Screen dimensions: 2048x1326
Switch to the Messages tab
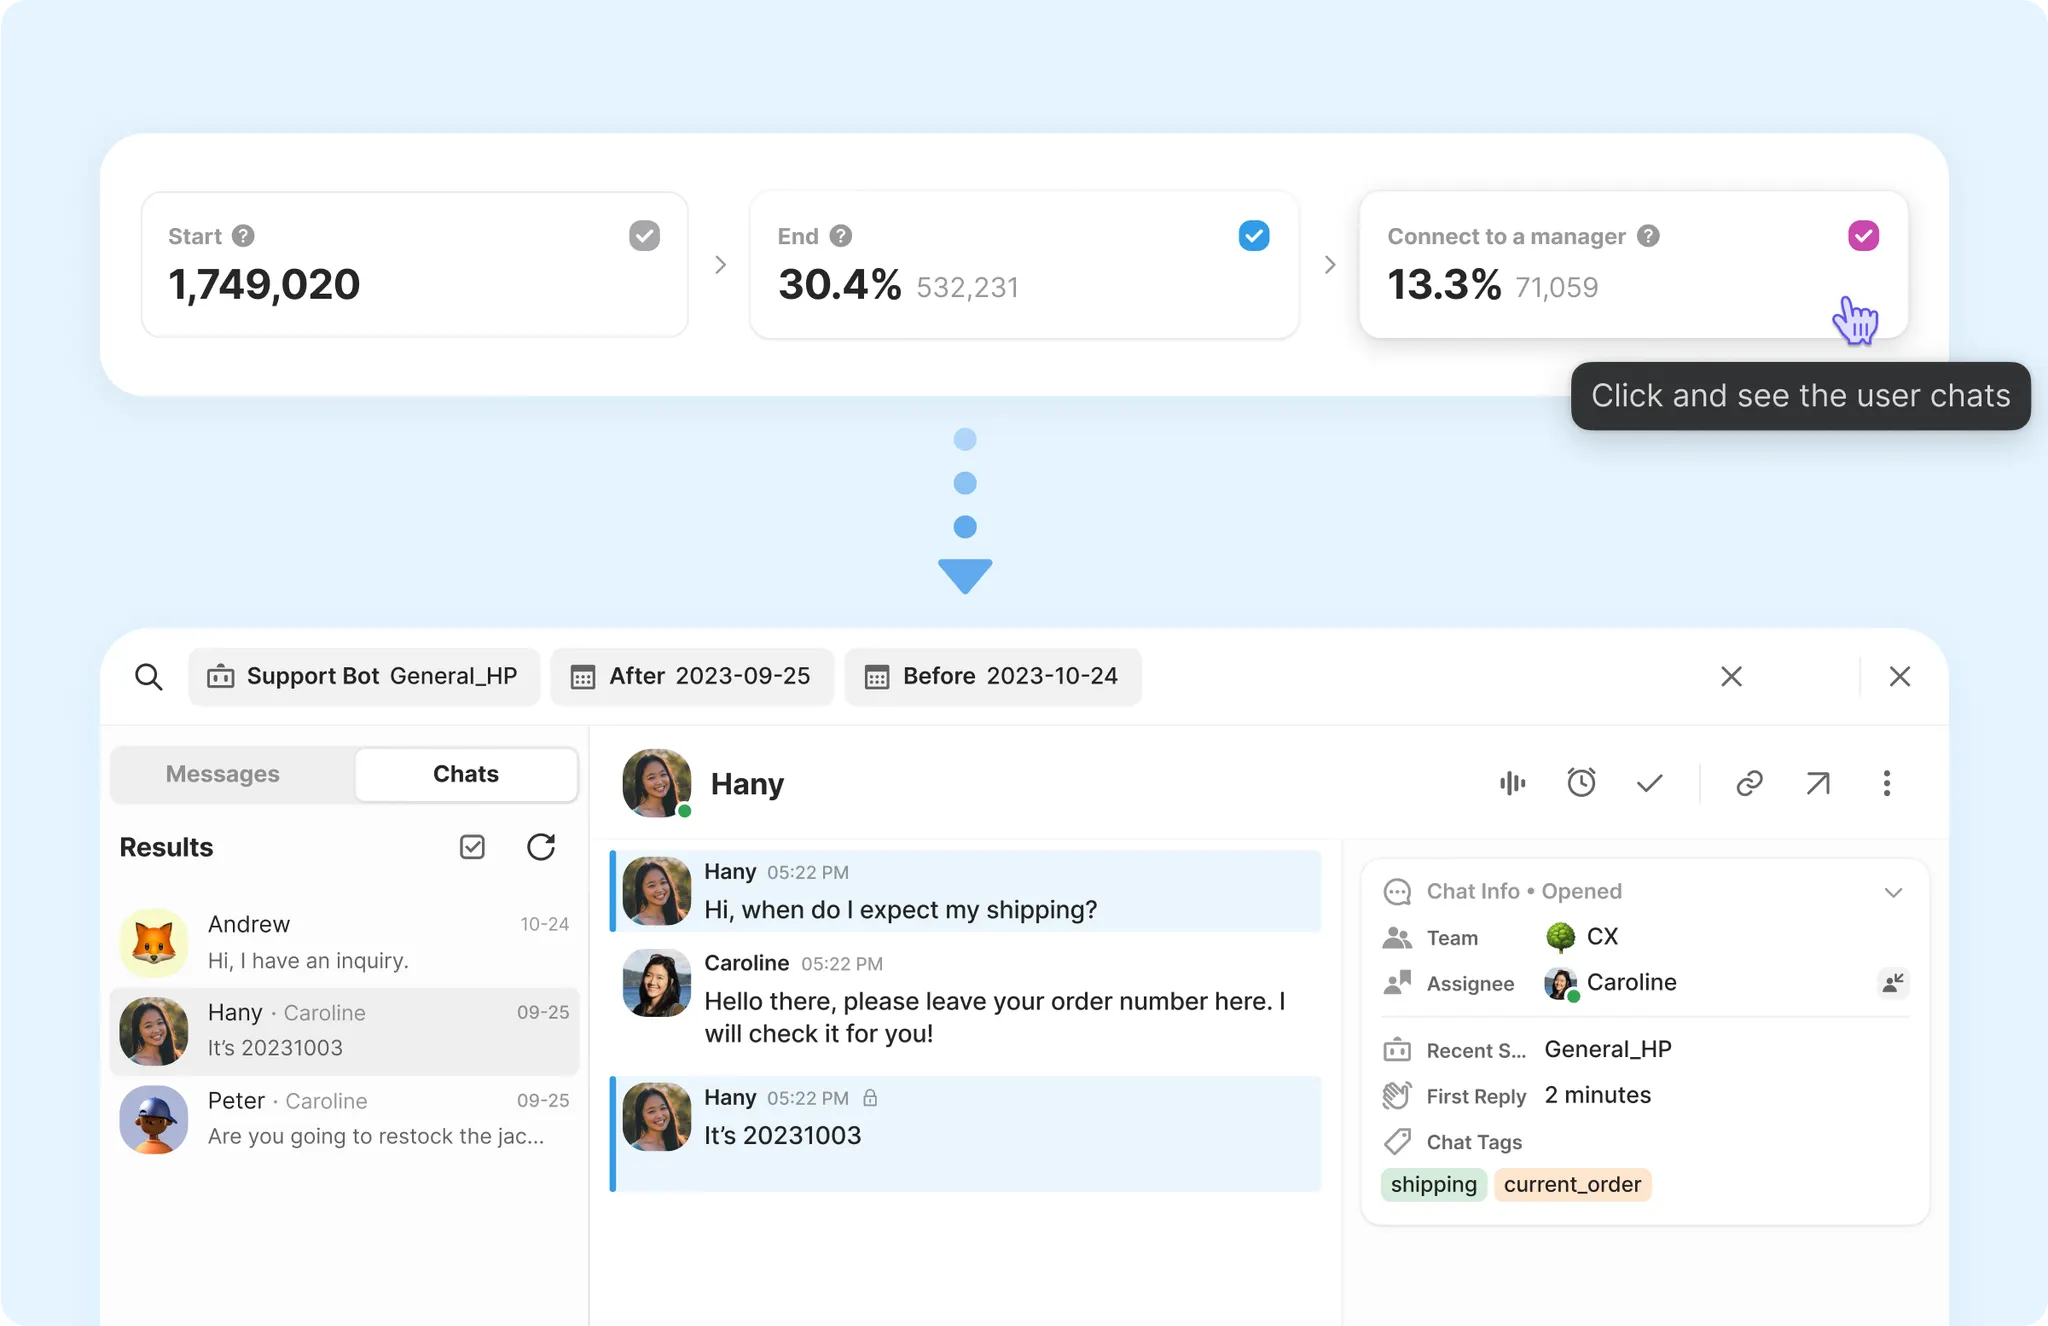223,774
